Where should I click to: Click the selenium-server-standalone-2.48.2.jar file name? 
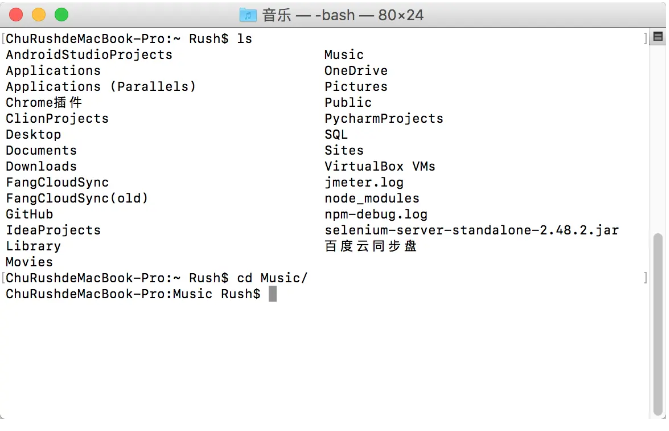(471, 230)
